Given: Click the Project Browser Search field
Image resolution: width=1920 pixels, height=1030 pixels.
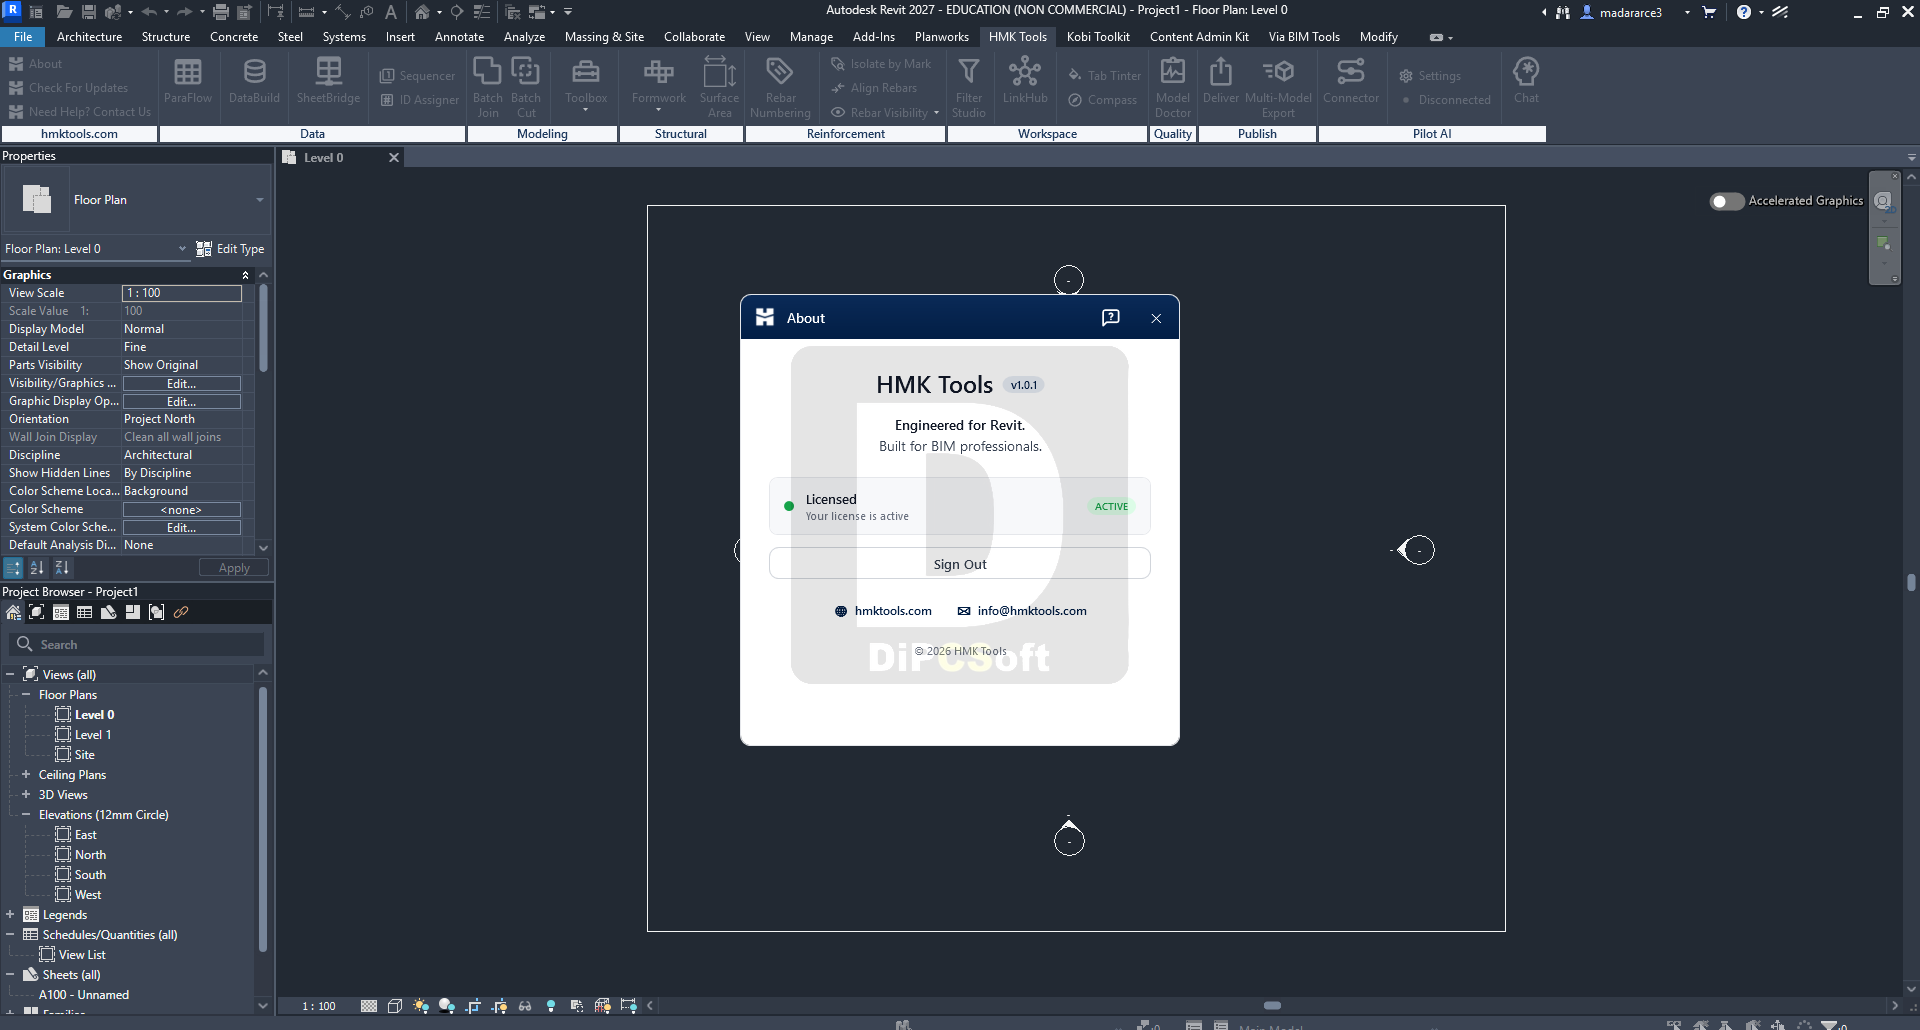Looking at the screenshot, I should [137, 645].
